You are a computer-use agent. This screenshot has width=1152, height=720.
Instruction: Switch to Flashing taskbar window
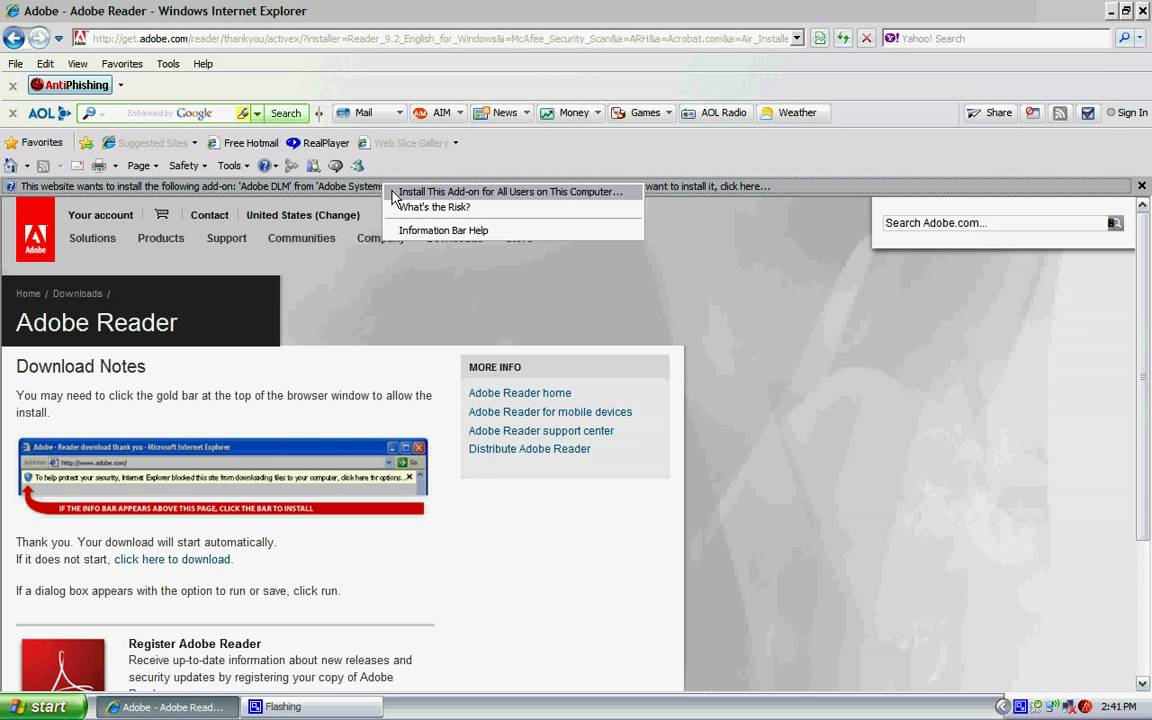coord(314,707)
